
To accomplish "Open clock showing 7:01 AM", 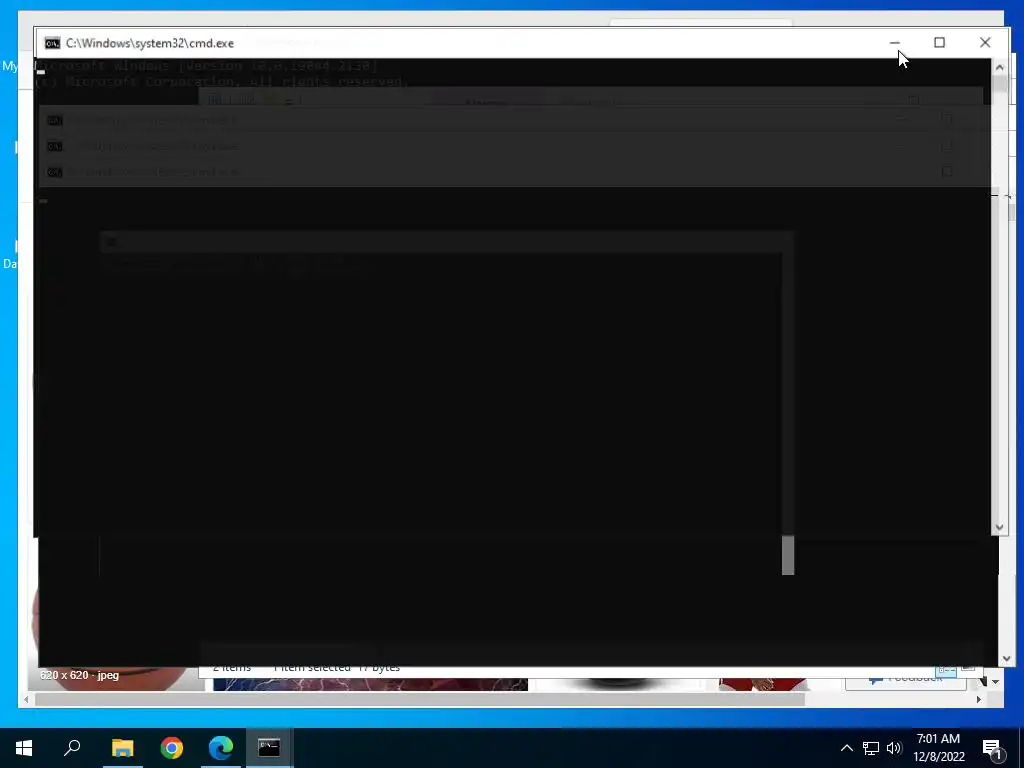I will point(938,748).
